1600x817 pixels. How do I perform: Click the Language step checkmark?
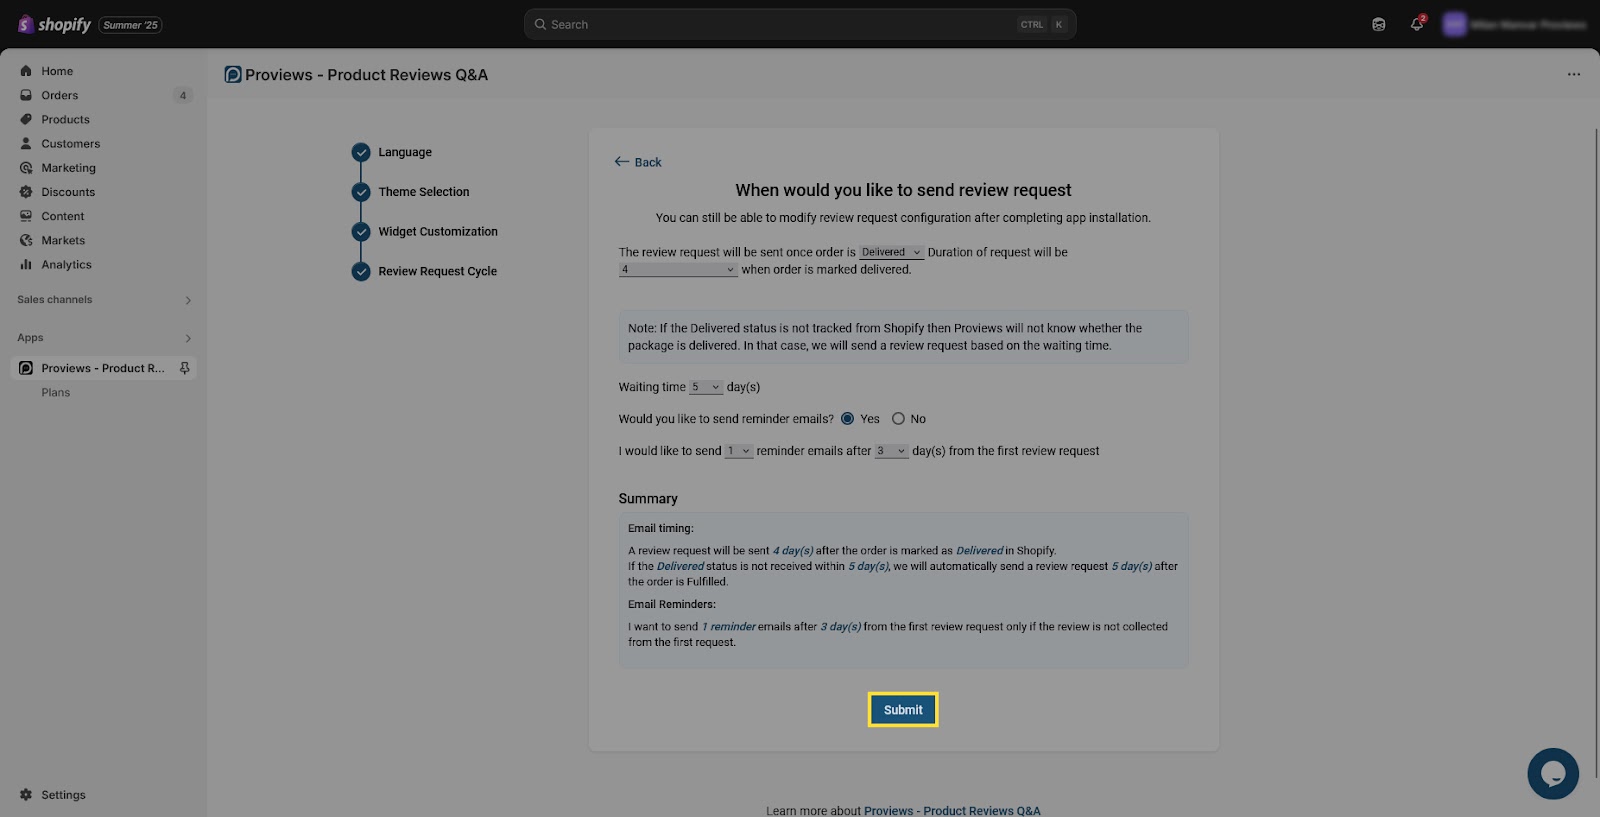[x=361, y=152]
